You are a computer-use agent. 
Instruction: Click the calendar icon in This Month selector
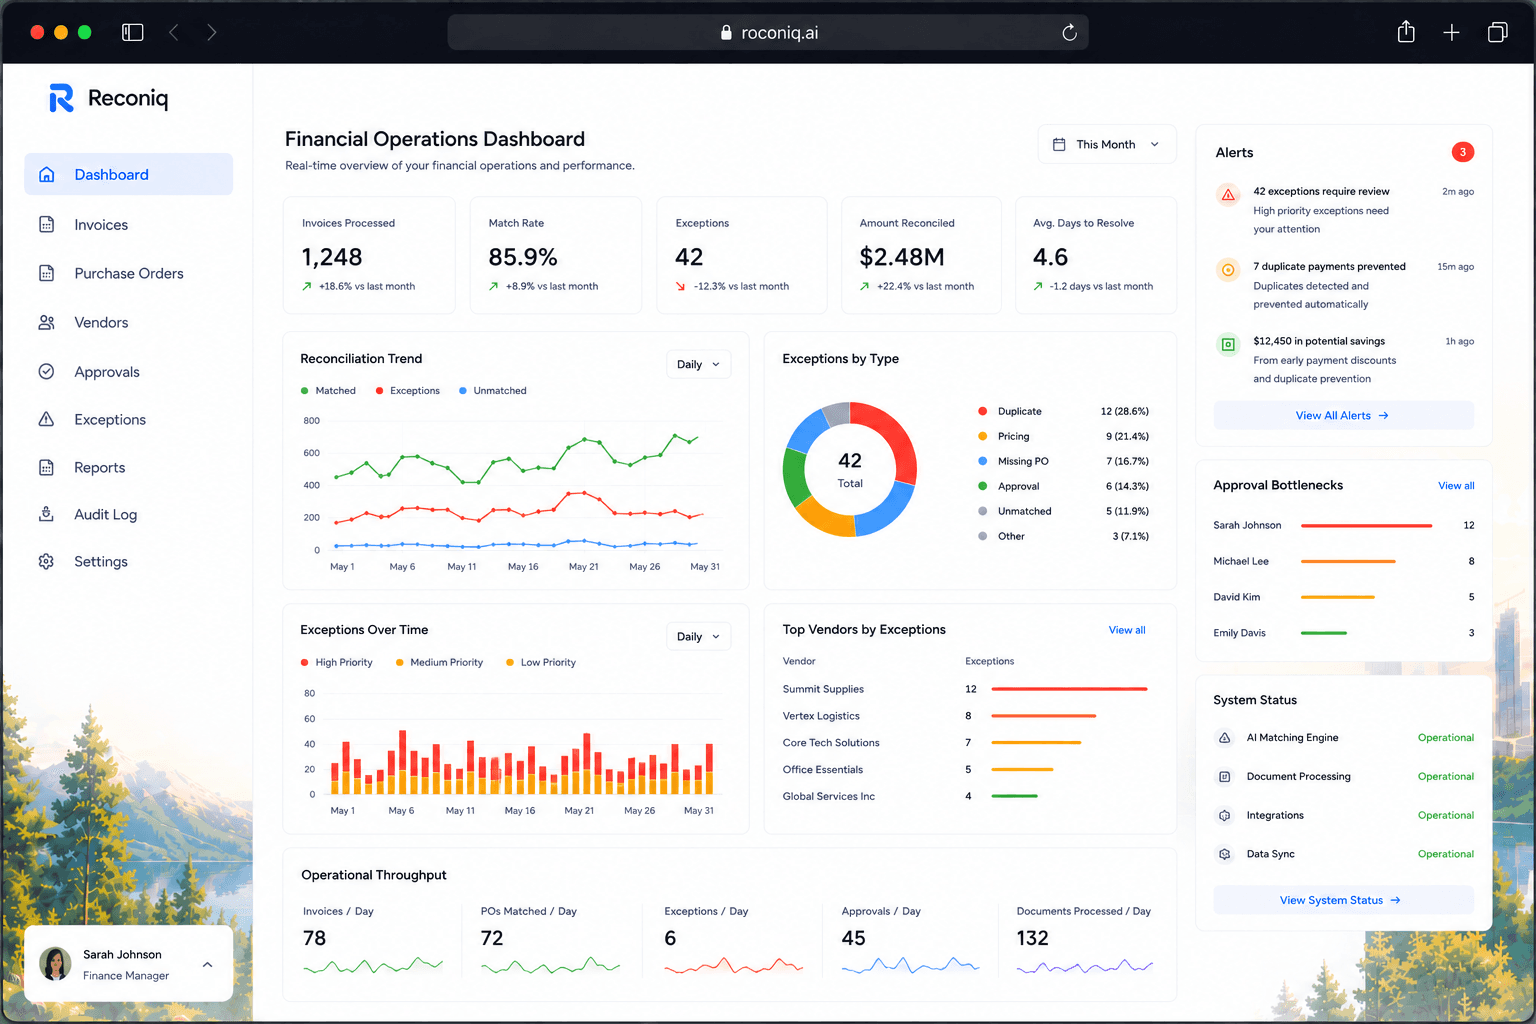1059,144
